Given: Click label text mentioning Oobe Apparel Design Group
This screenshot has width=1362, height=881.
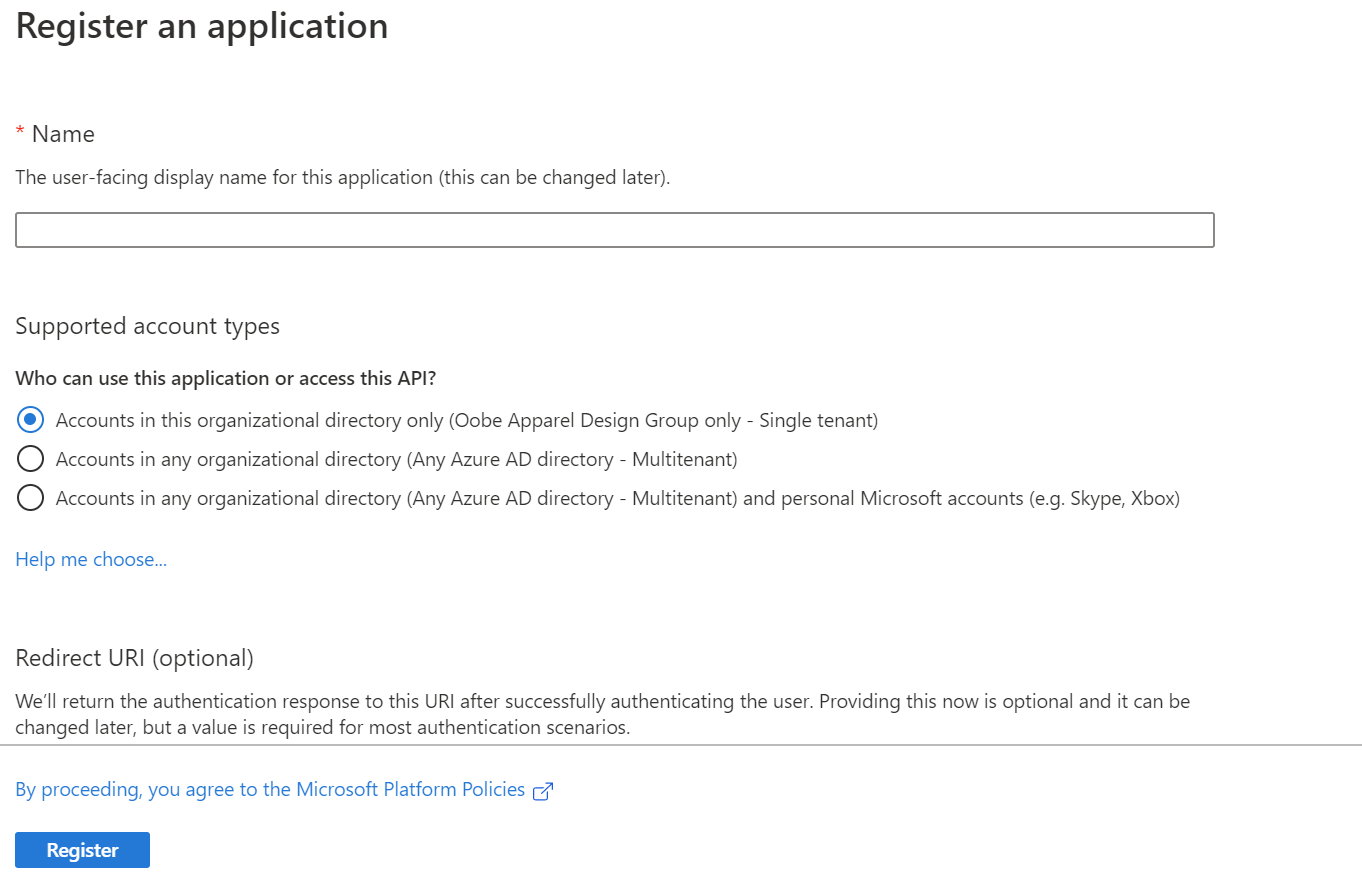Looking at the screenshot, I should tap(467, 420).
